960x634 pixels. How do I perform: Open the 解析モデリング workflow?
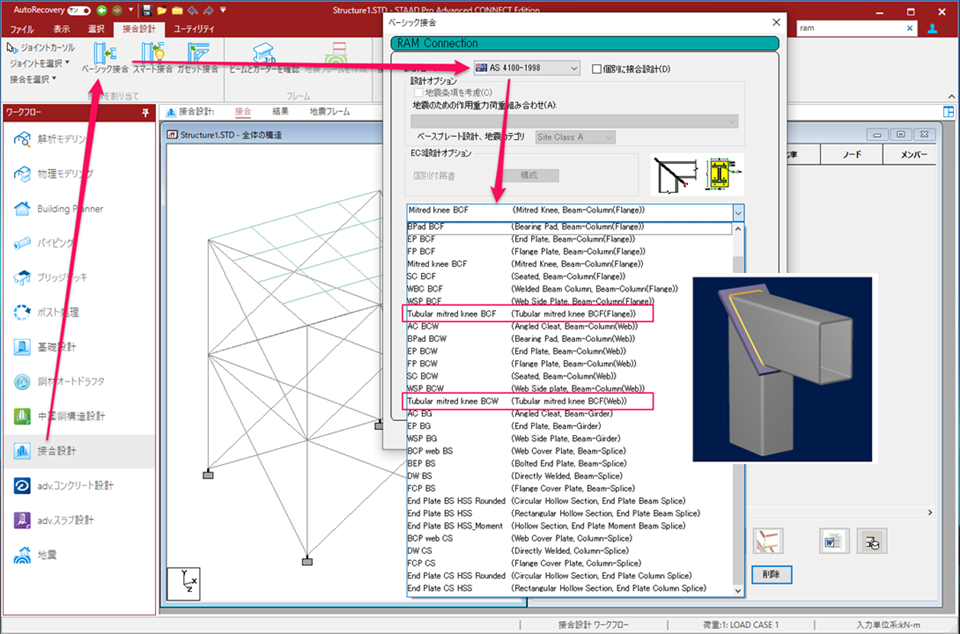pyautogui.click(x=80, y=139)
